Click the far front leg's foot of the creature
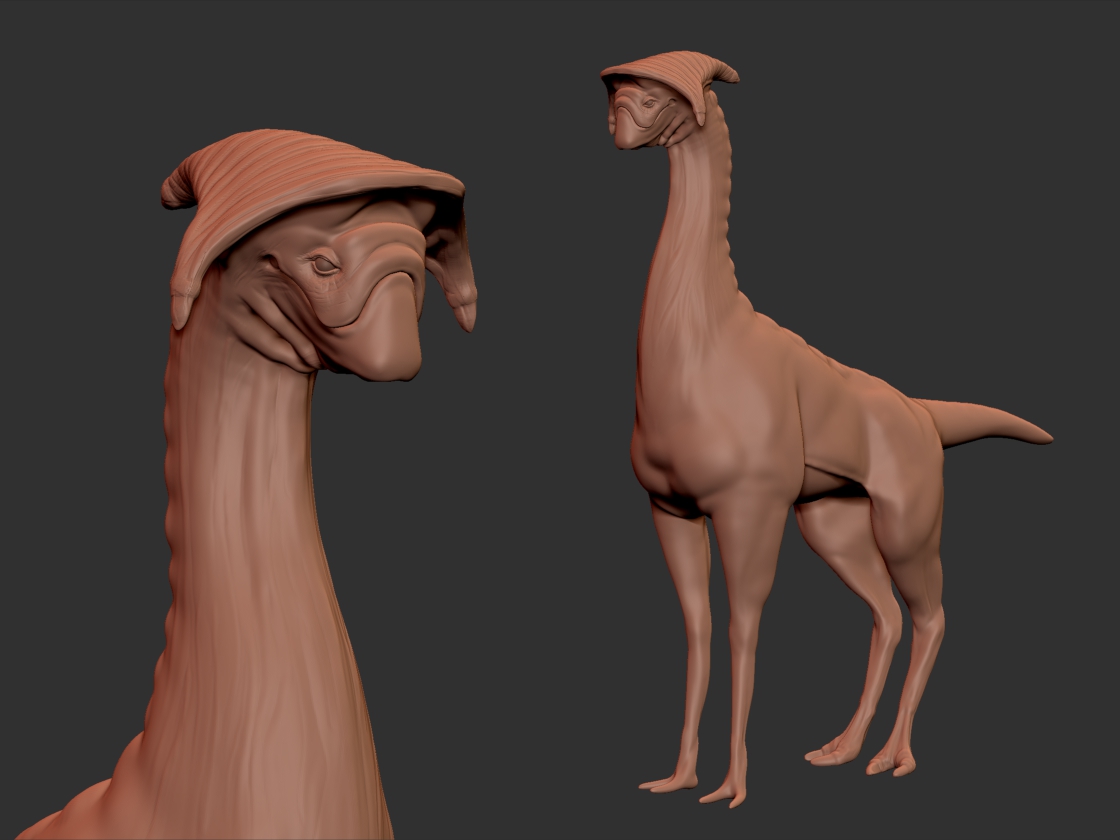 (668, 784)
